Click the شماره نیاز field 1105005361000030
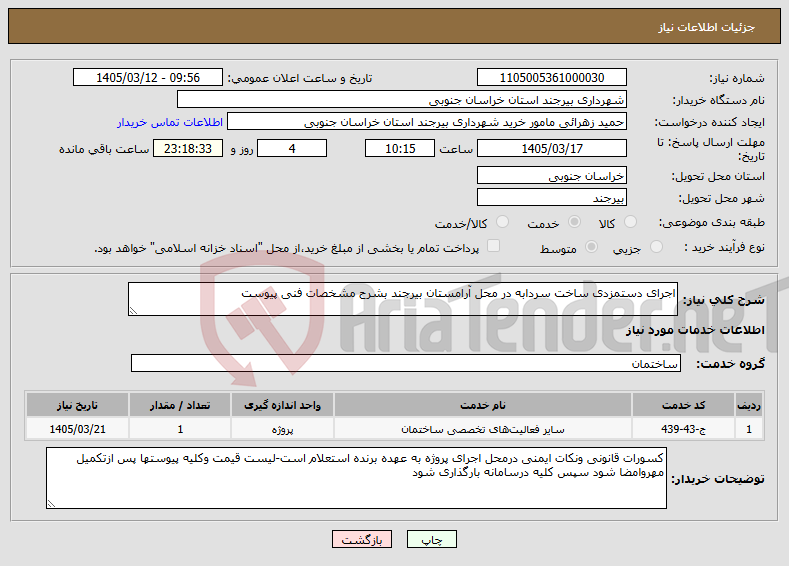Viewport: 789px width, 566px height. [x=551, y=77]
